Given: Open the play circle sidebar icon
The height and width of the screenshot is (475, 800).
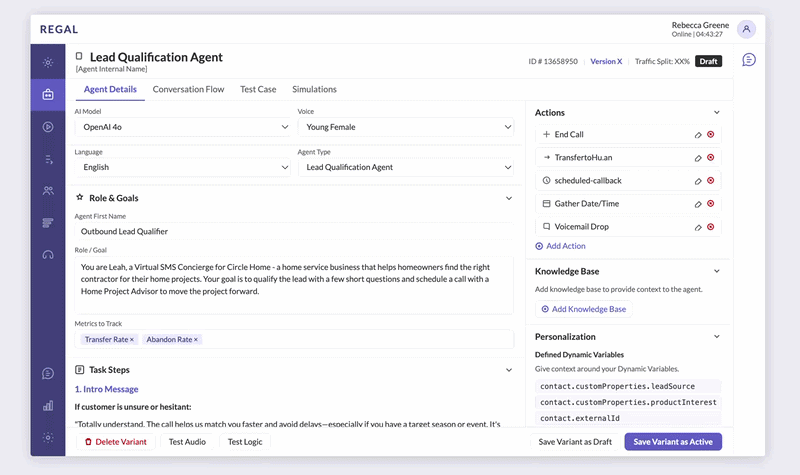Looking at the screenshot, I should 48,127.
